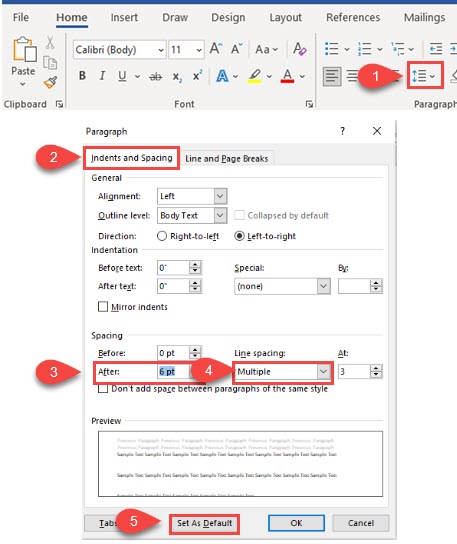Open font color dropdown arrow
The height and width of the screenshot is (544, 457).
pos(302,76)
